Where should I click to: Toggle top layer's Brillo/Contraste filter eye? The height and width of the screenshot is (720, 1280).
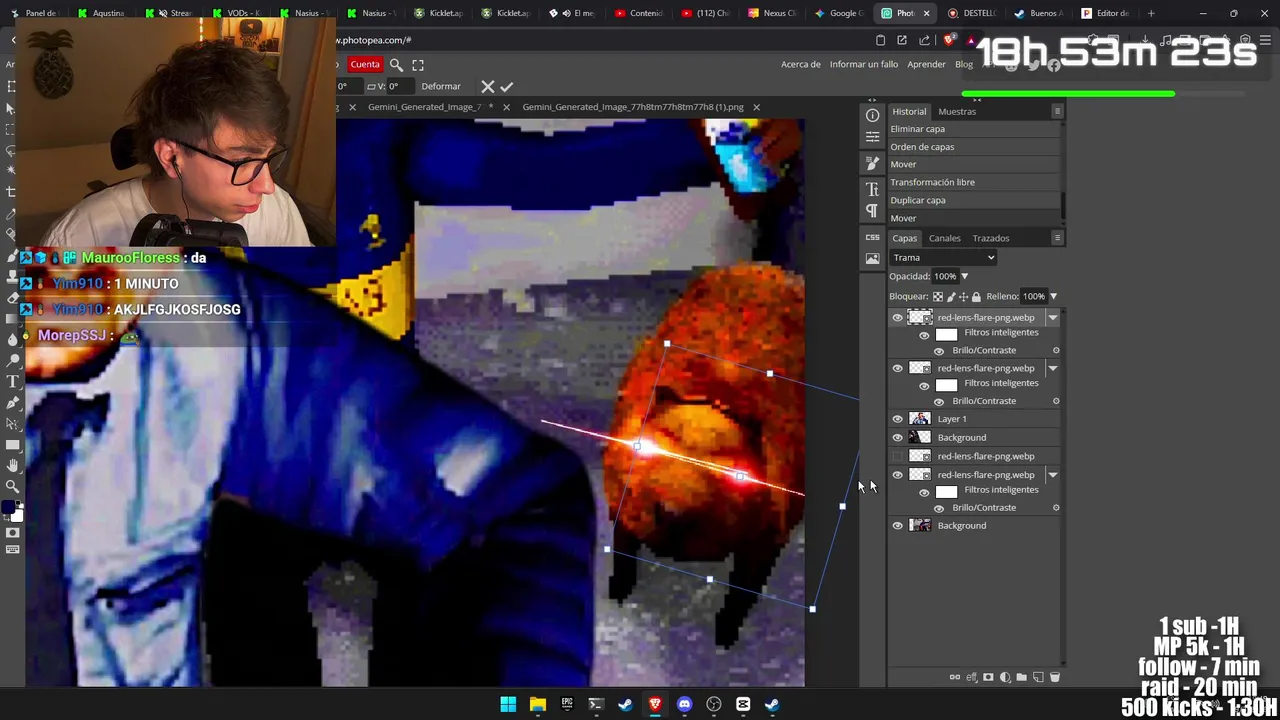938,351
